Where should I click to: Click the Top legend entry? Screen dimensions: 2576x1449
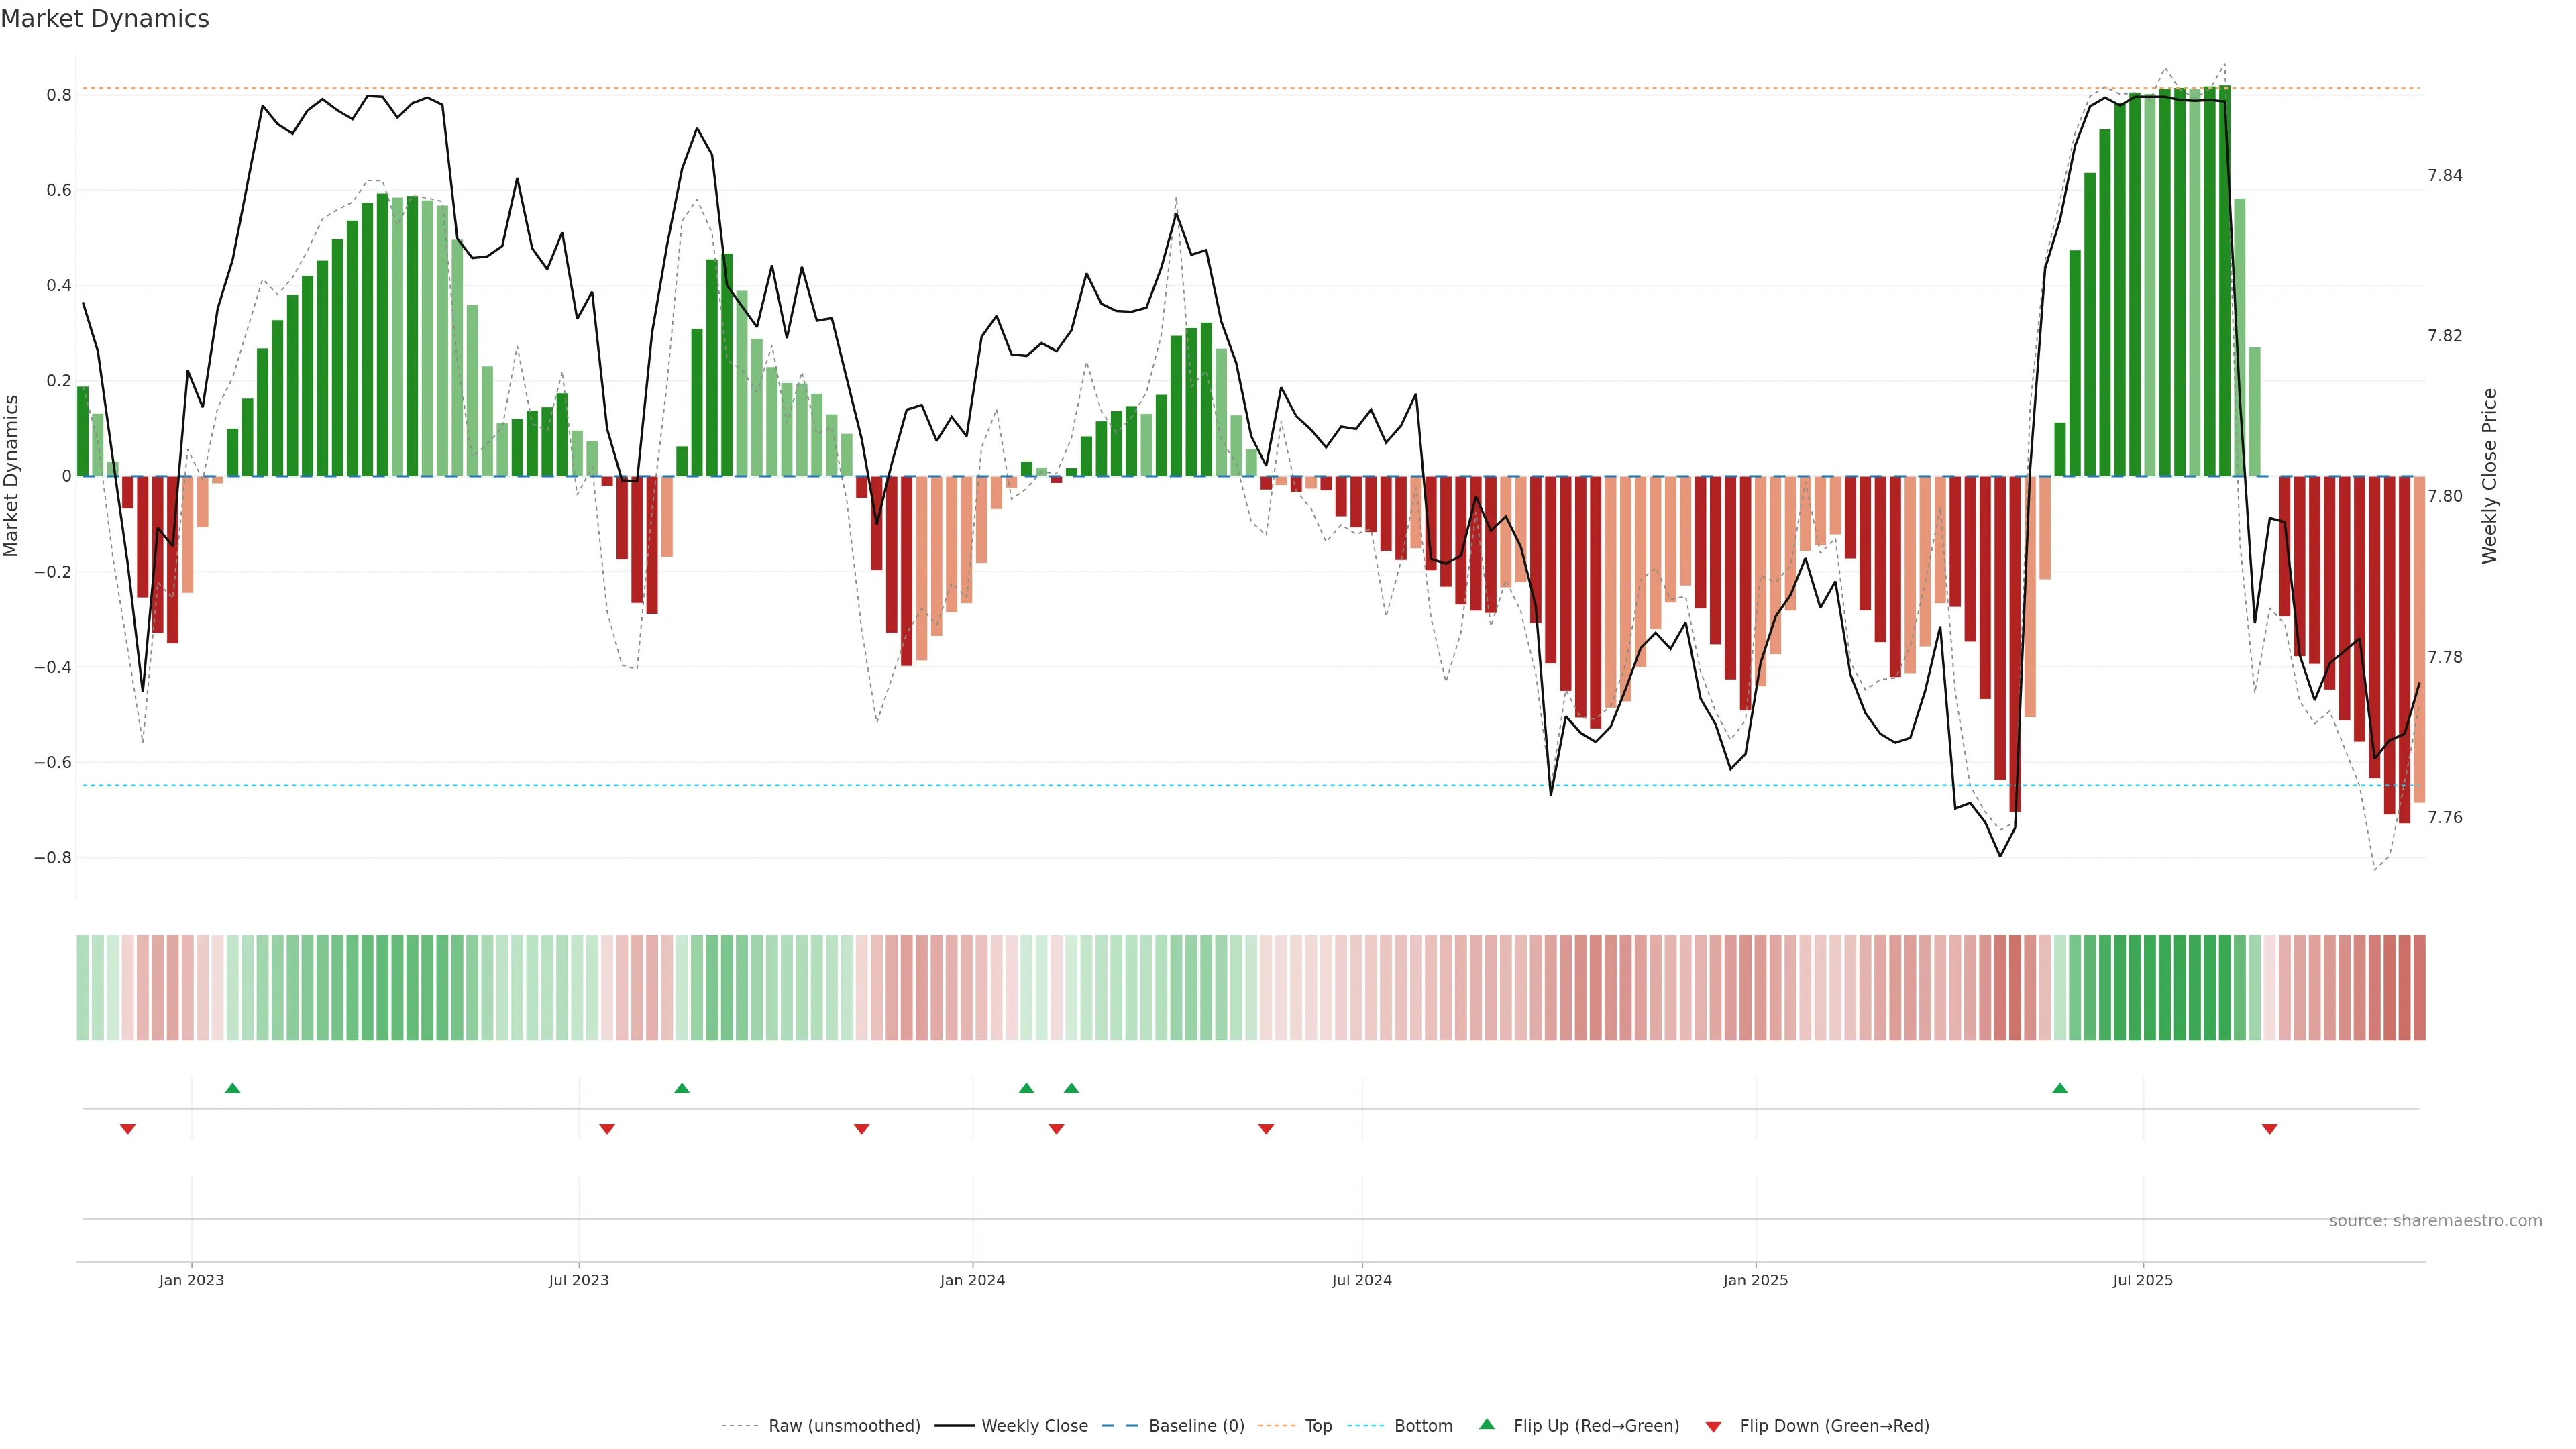1318,1426
